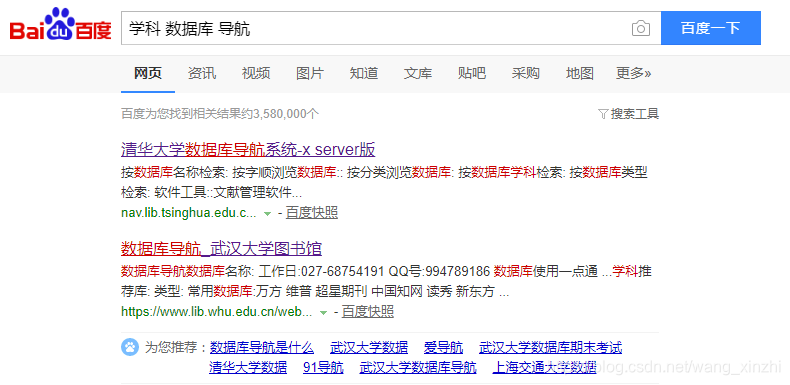Switch to the 资讯 tab
790x385 pixels.
[202, 74]
